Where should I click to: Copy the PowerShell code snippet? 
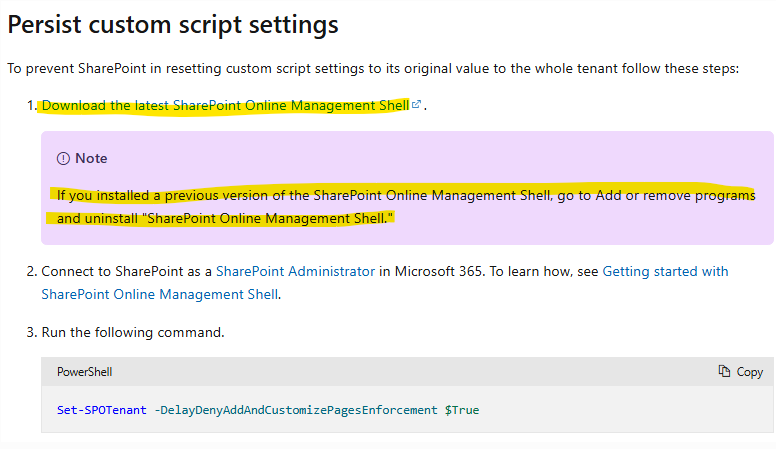(x=740, y=372)
